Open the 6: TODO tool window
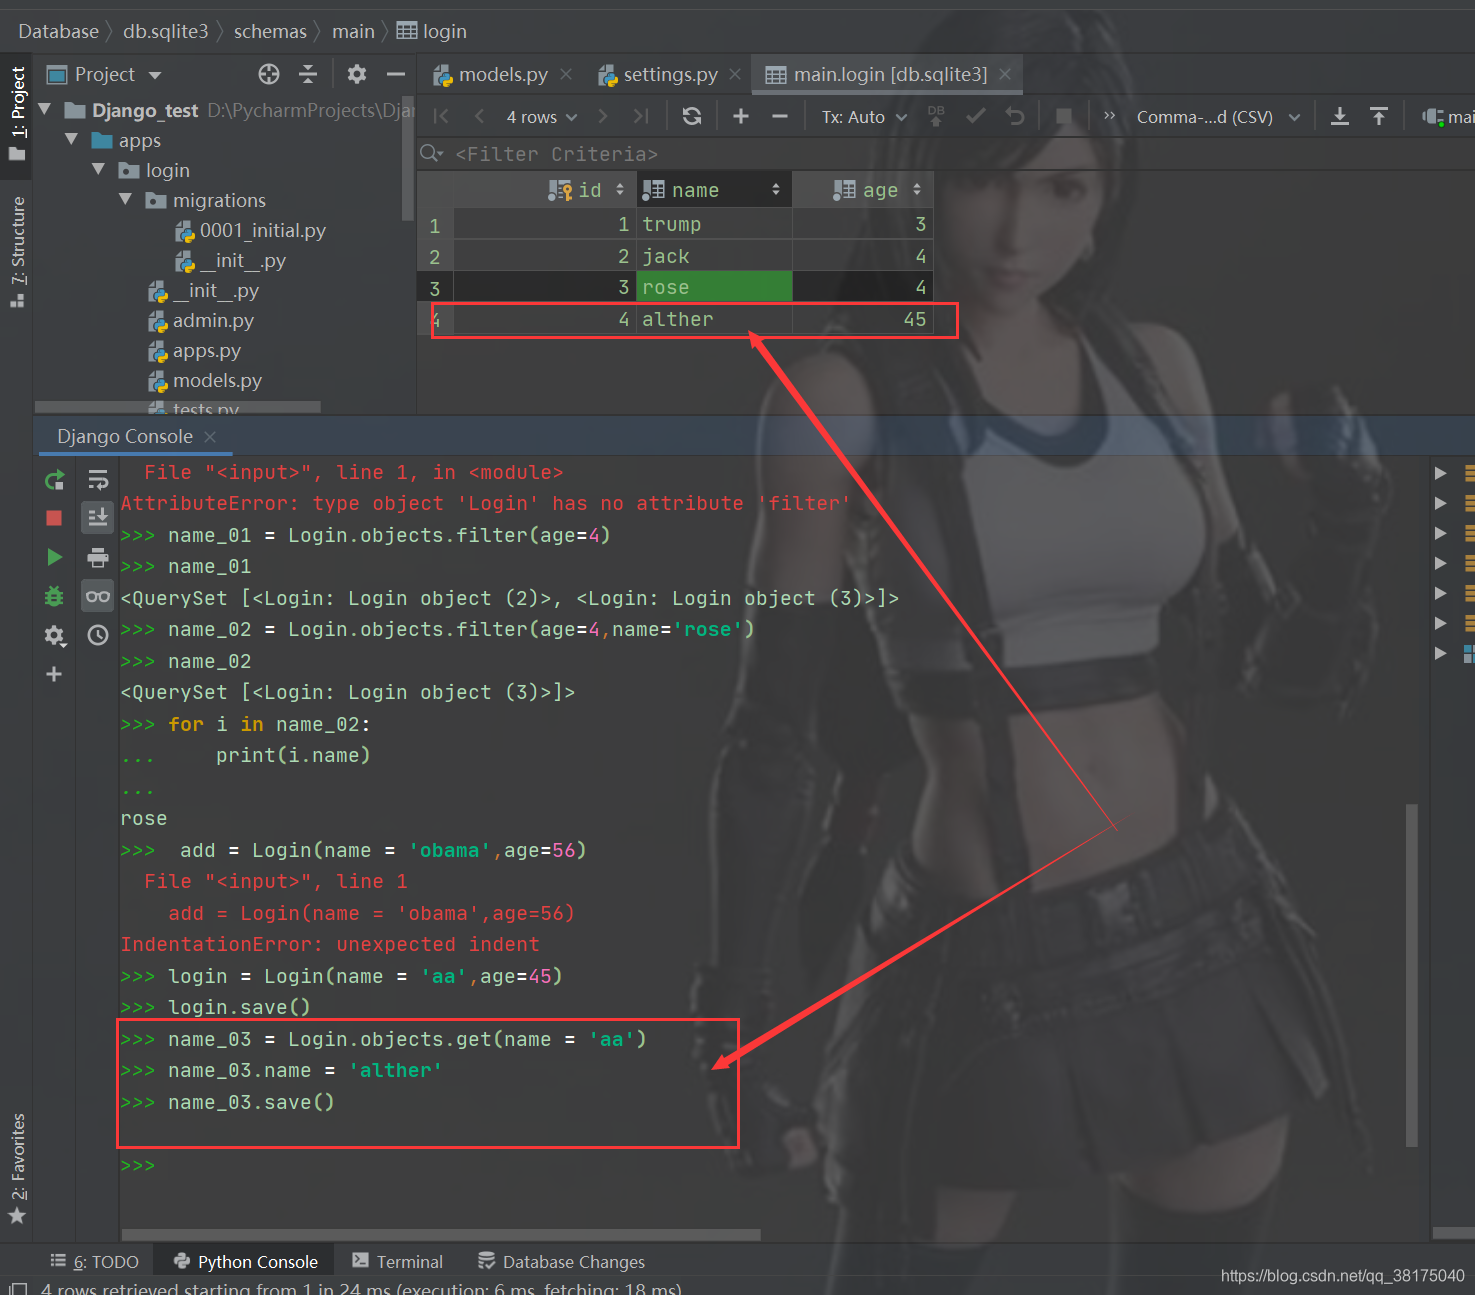Screen dimensions: 1475x1295 click(94, 1262)
